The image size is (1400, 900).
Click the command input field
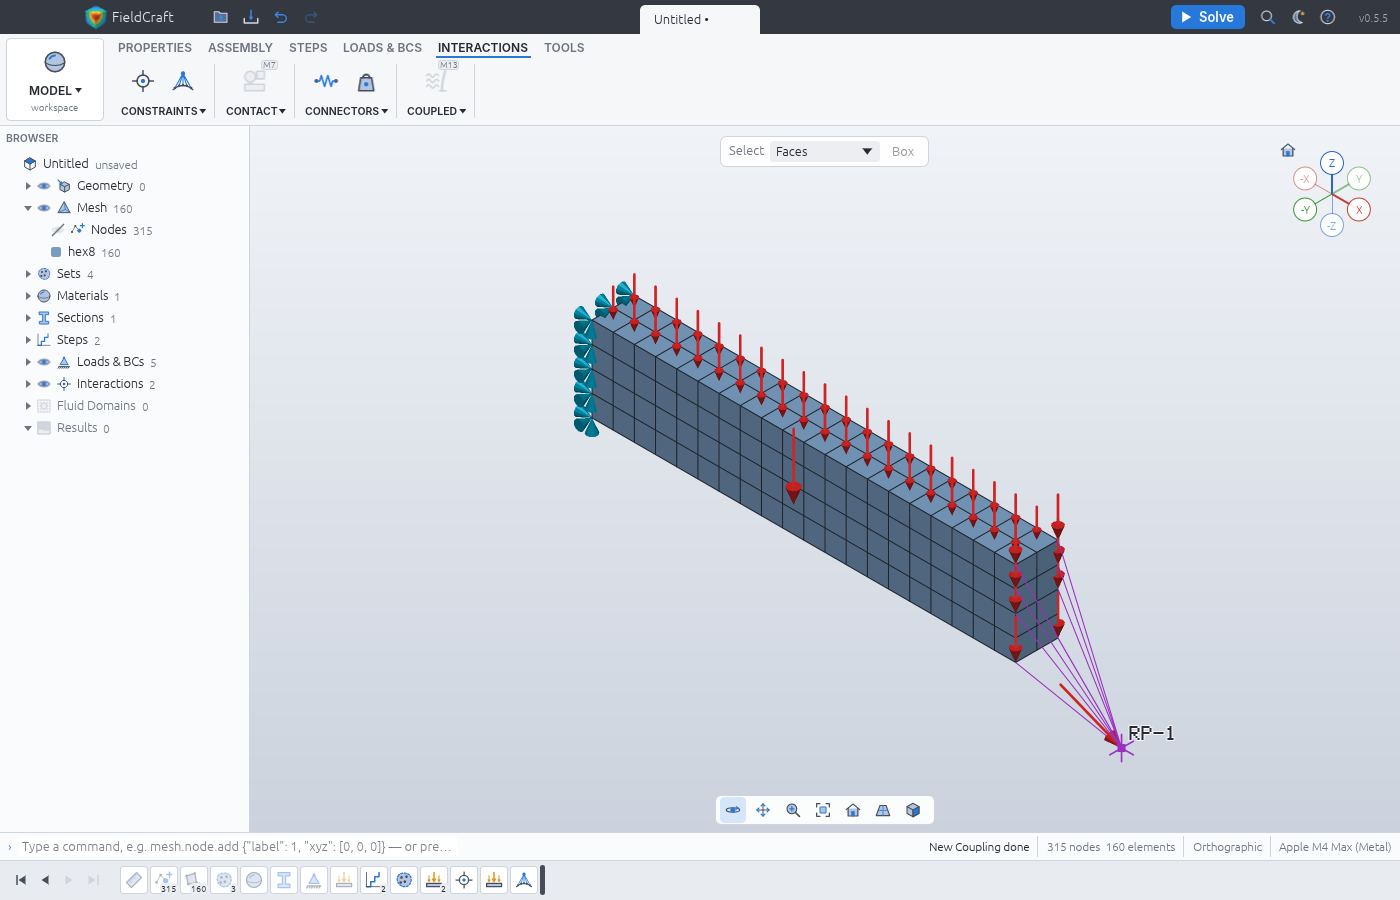coord(237,847)
